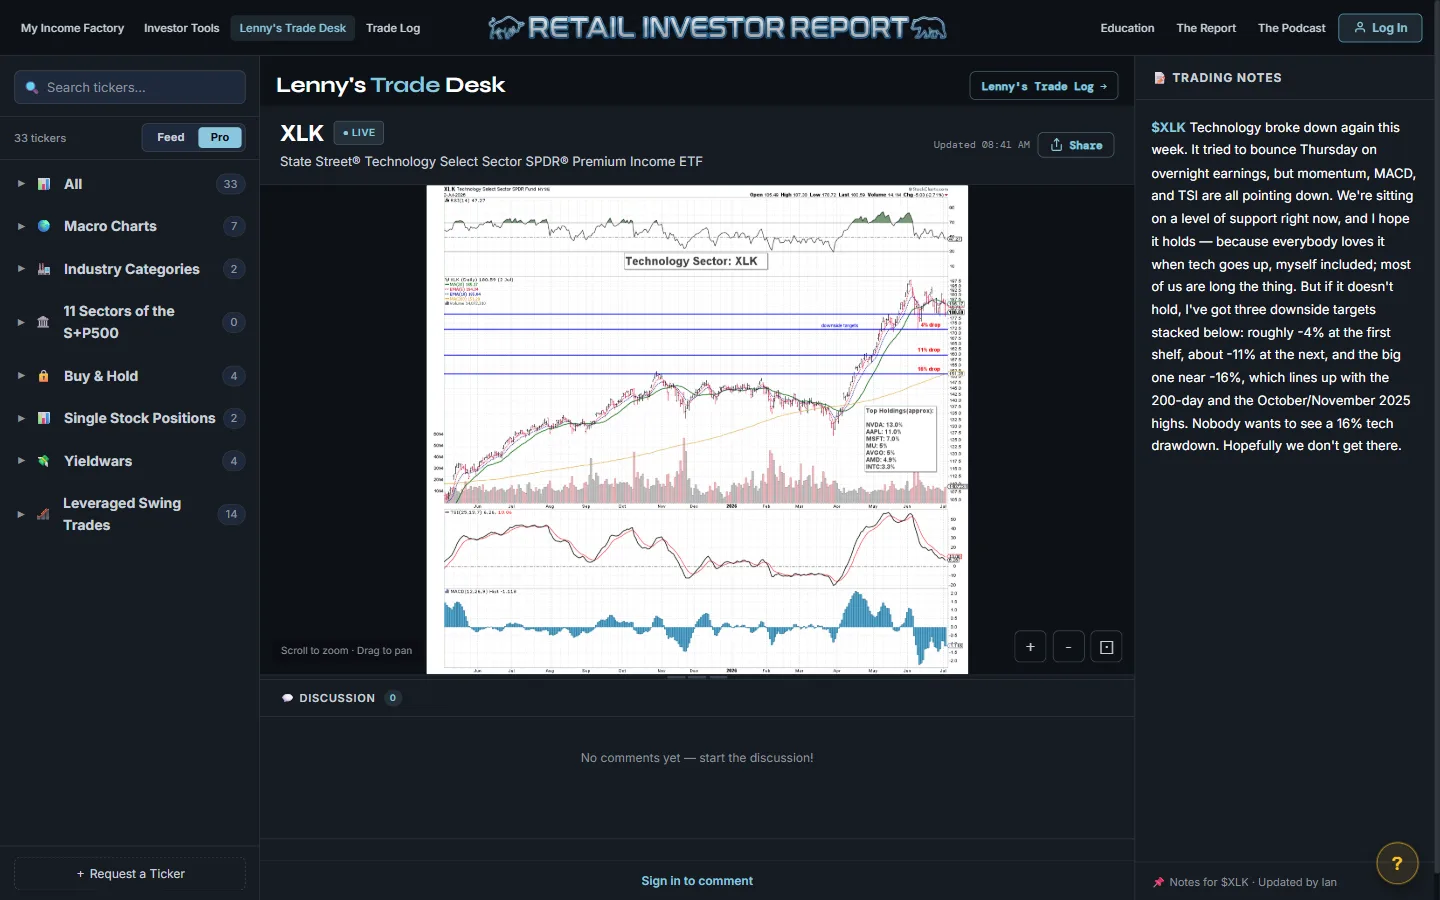Expand the Yieldwars arrow
This screenshot has height=900, width=1440.
(21, 461)
